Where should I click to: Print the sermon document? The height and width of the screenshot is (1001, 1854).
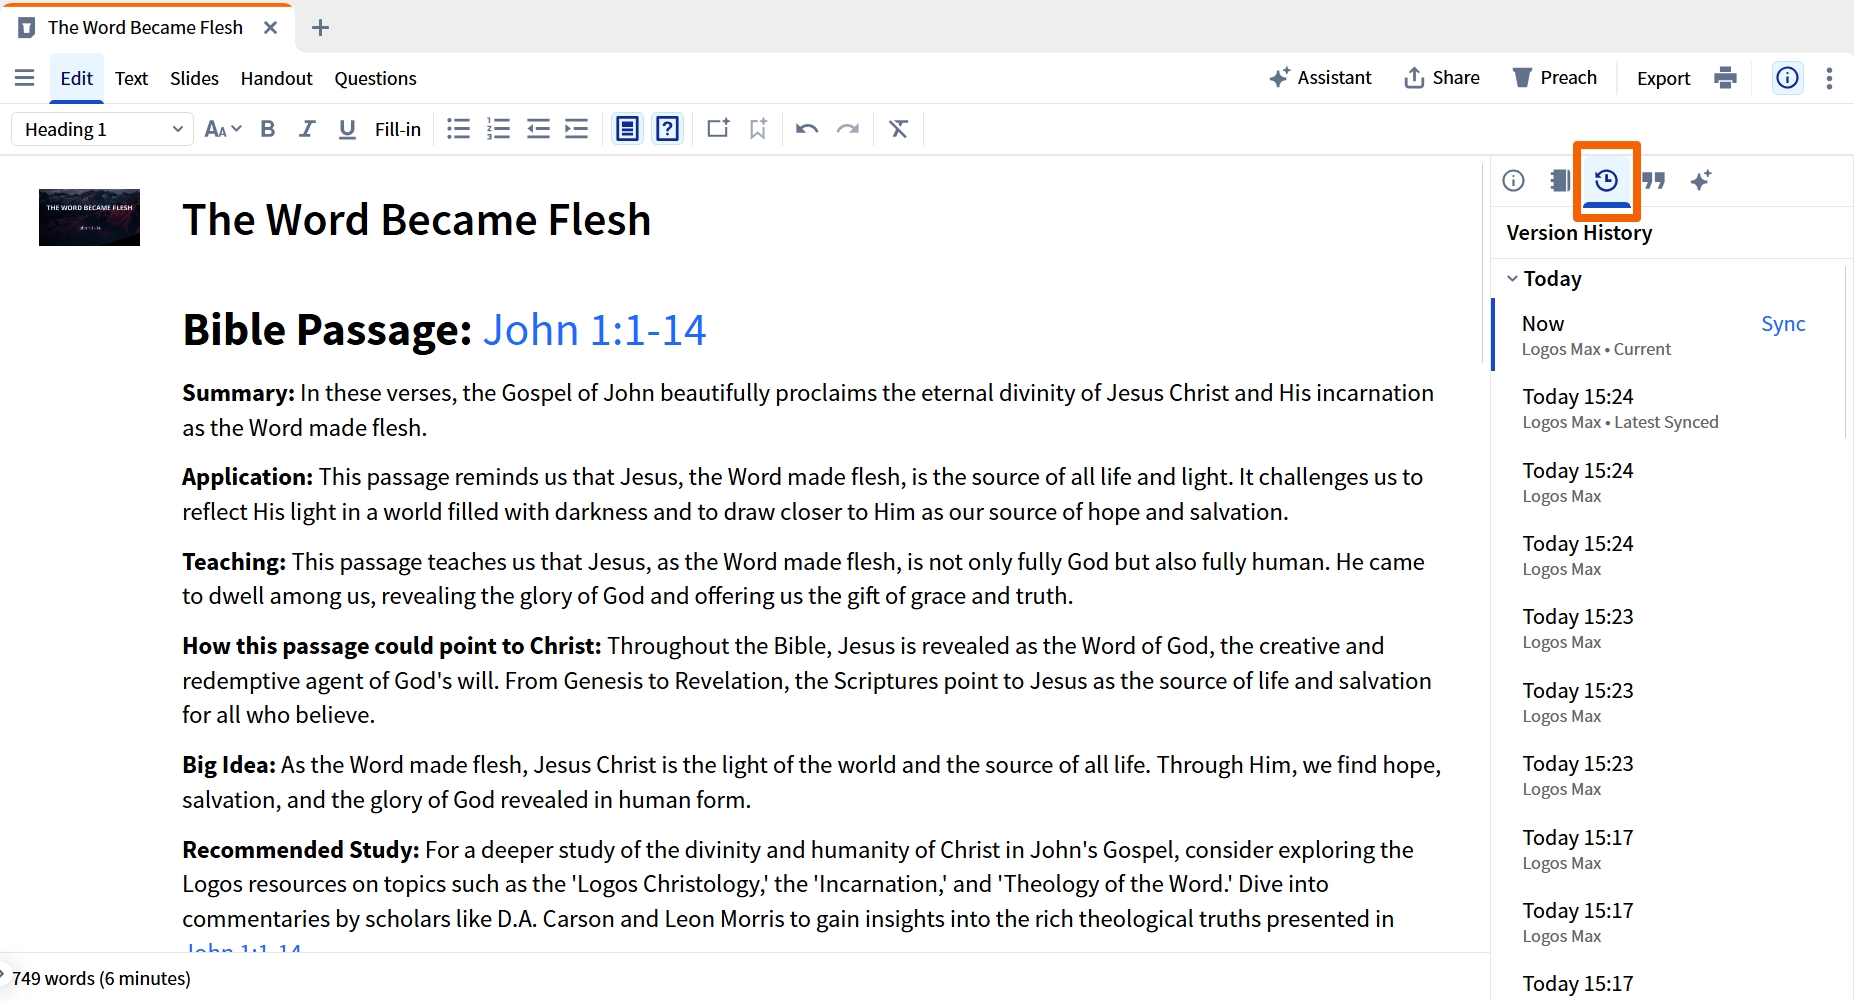click(1725, 78)
